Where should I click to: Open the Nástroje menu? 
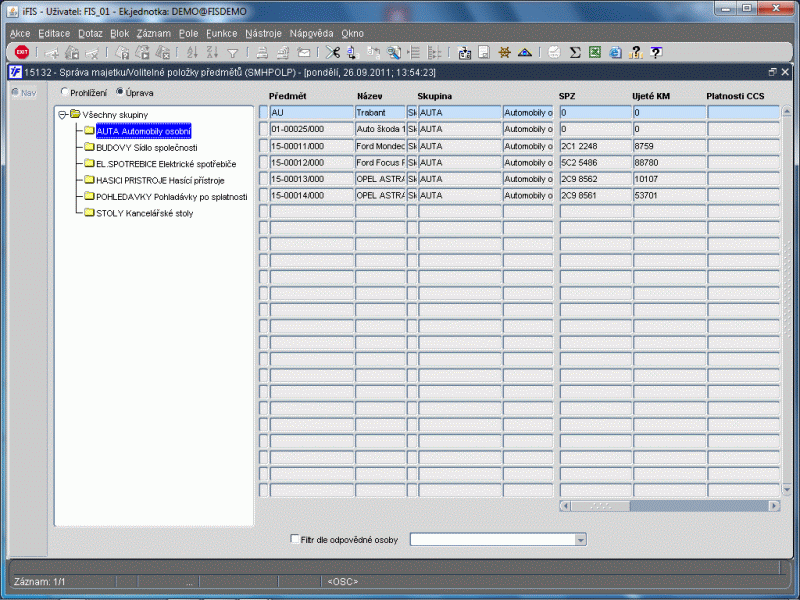tap(263, 33)
